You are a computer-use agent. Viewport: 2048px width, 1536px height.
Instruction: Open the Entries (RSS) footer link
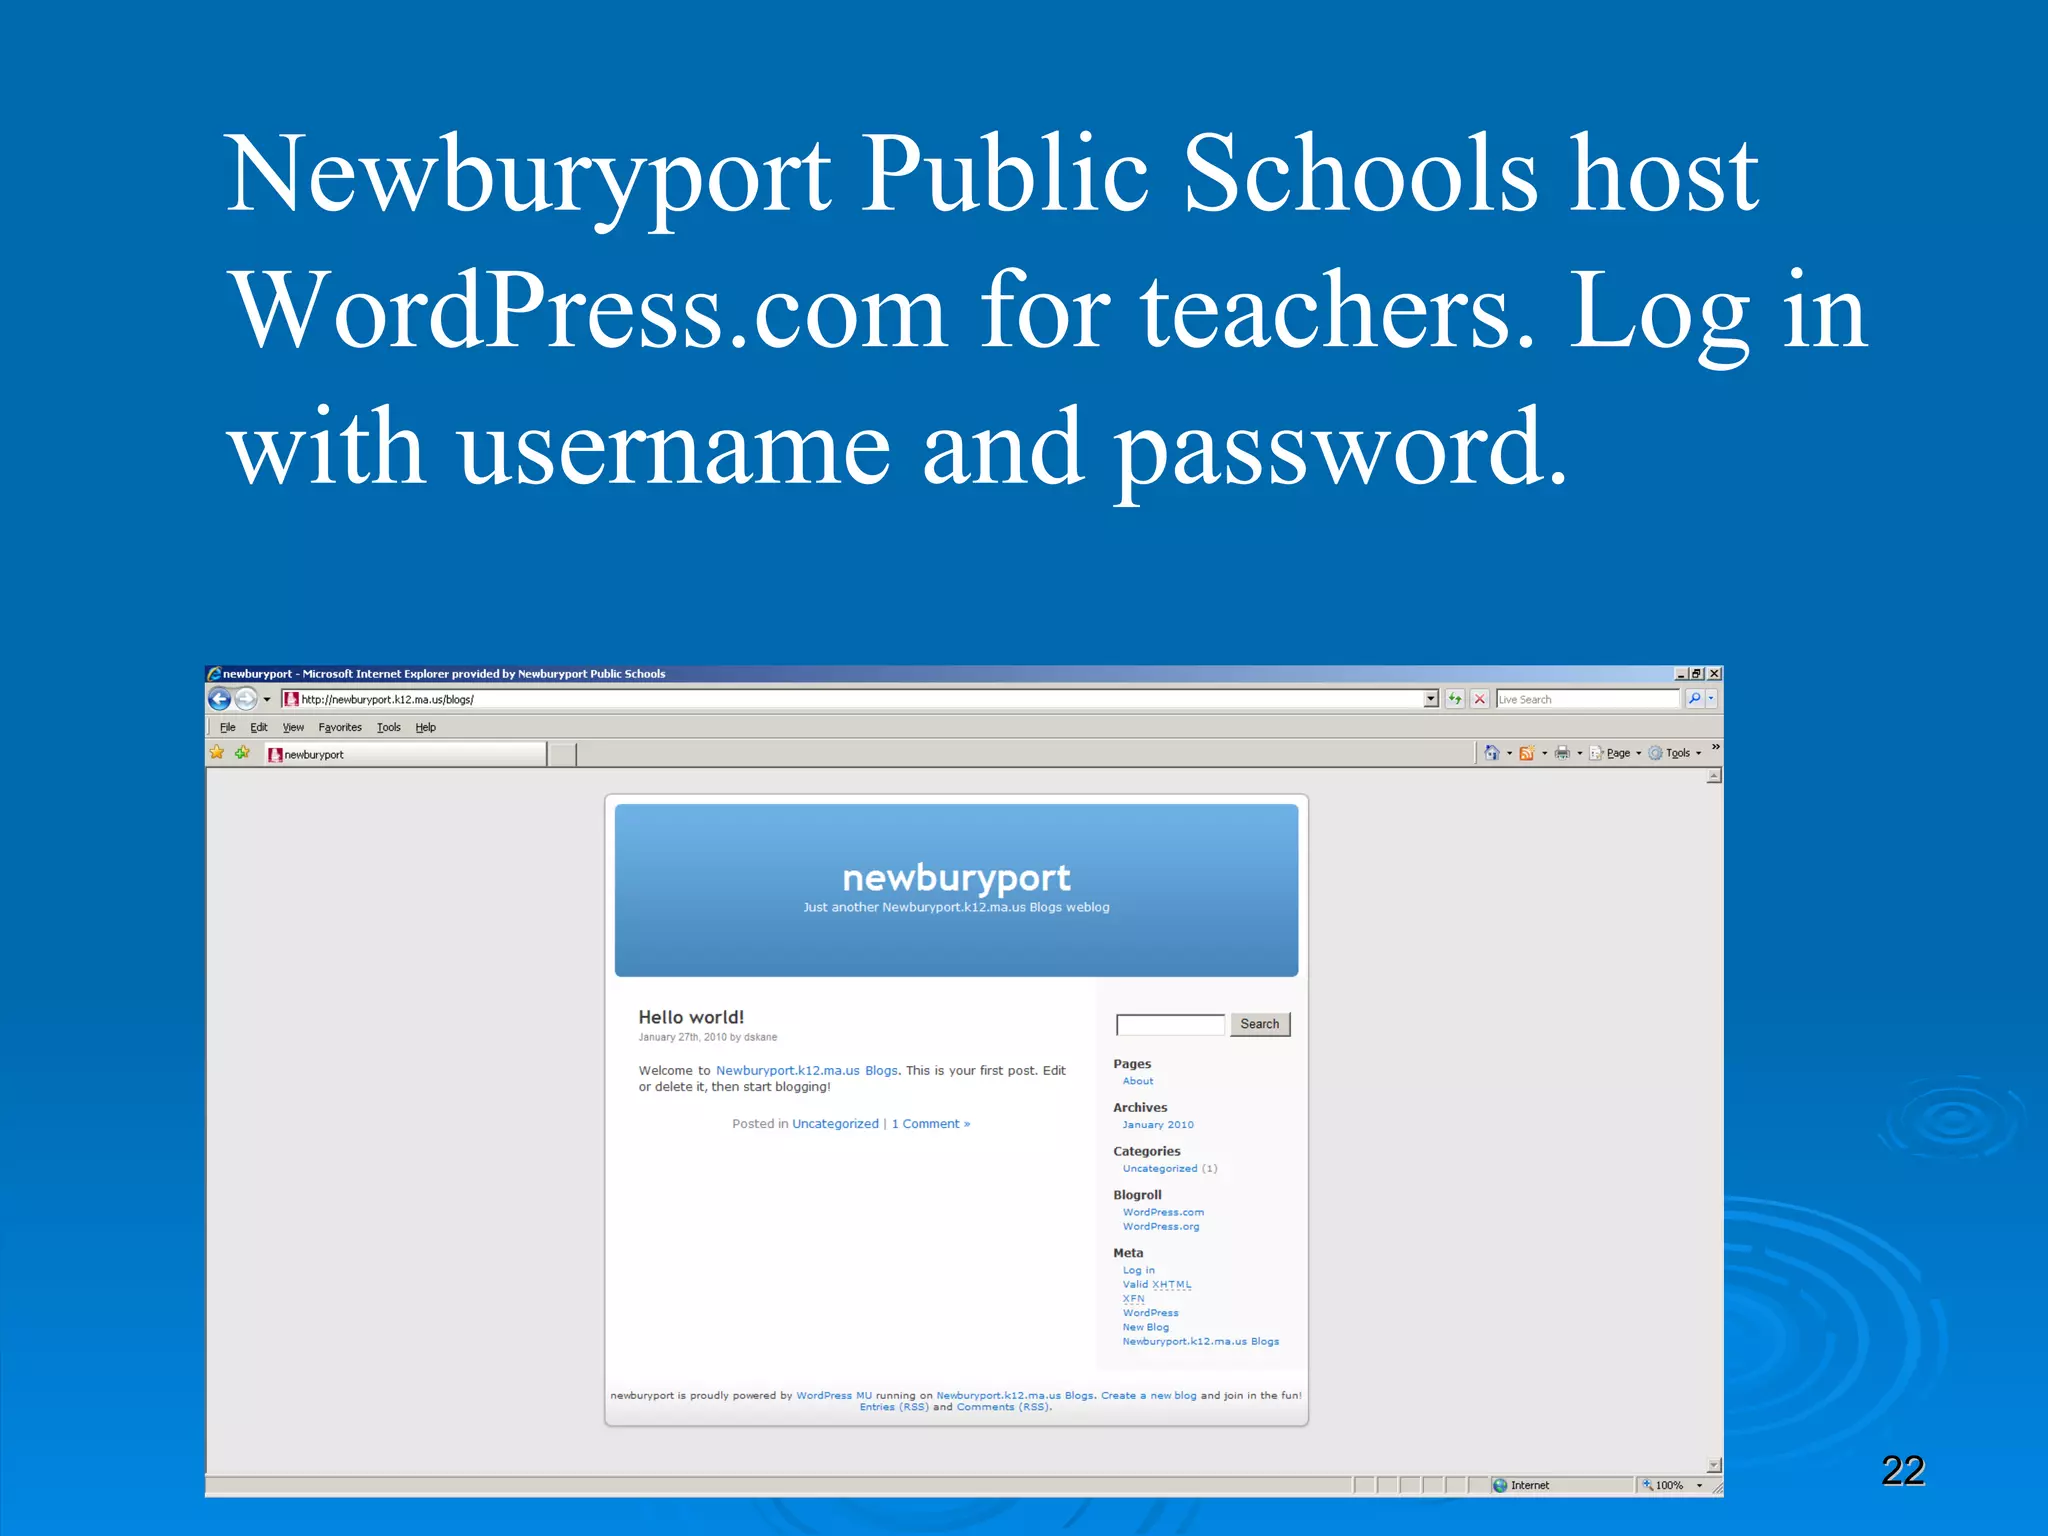[x=894, y=1407]
